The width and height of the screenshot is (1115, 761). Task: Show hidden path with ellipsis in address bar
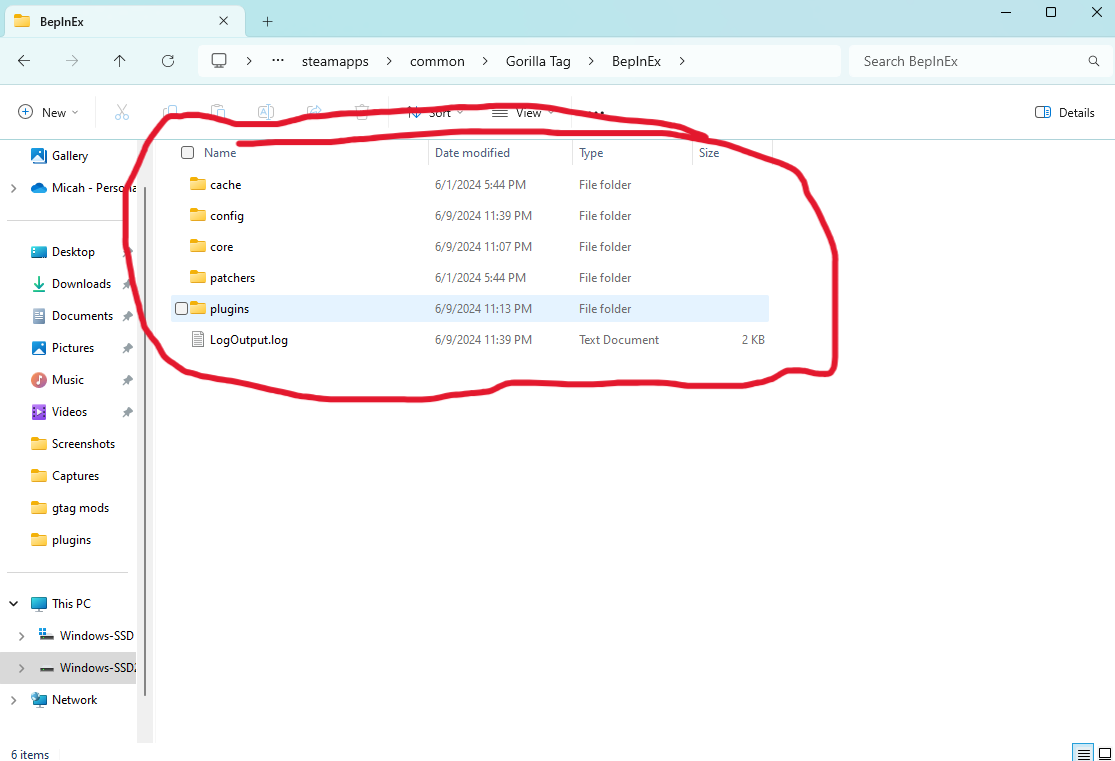tap(278, 61)
